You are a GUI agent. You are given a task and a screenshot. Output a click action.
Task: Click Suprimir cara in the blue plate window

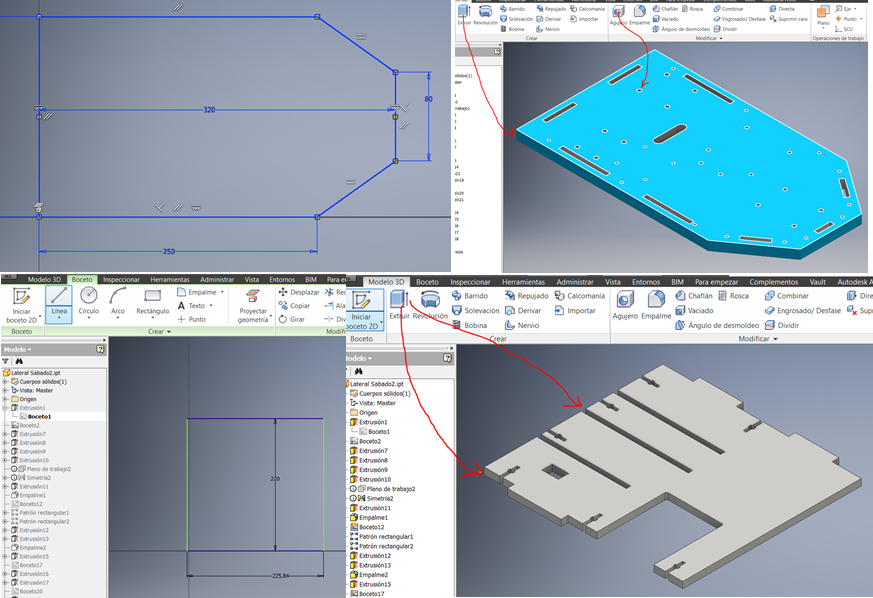(x=788, y=19)
